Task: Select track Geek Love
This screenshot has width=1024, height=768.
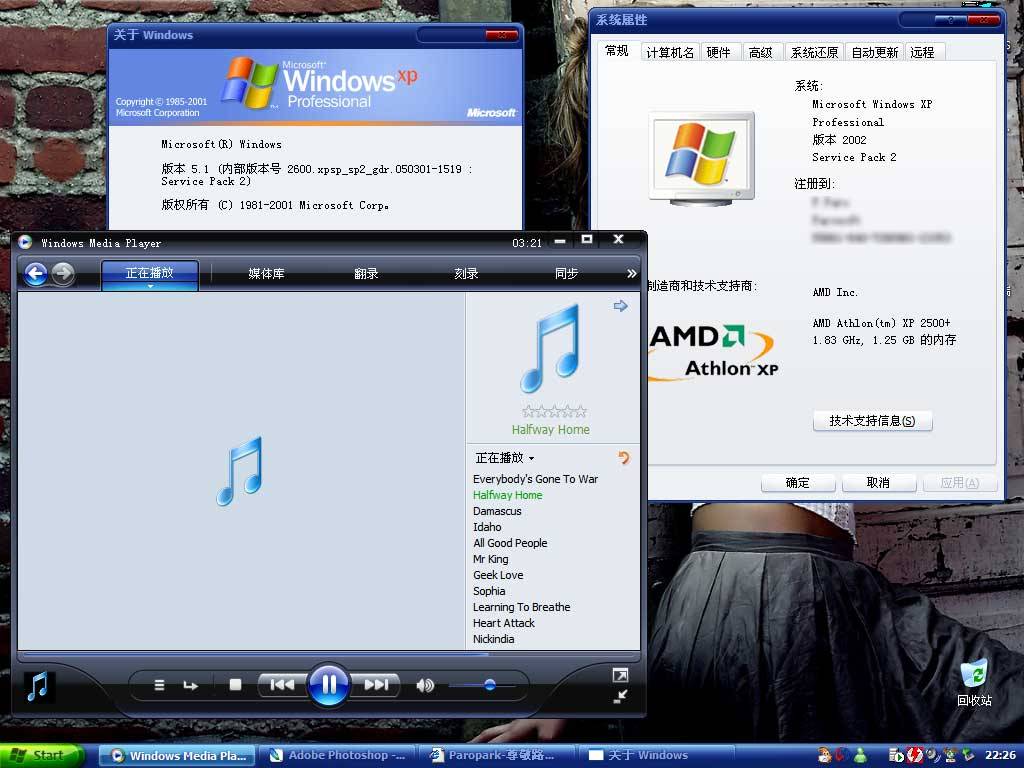Action: 498,575
